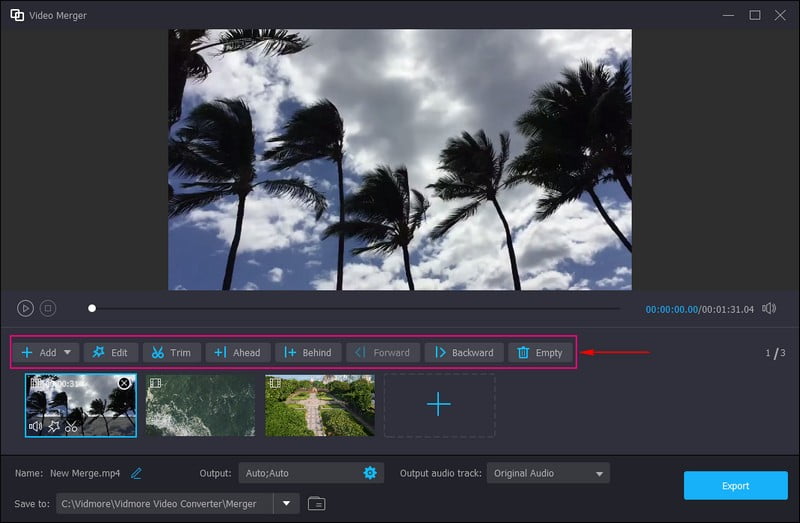Screen dimensions: 800x523
Task: Insert a clip using Ahead
Action: 237,352
